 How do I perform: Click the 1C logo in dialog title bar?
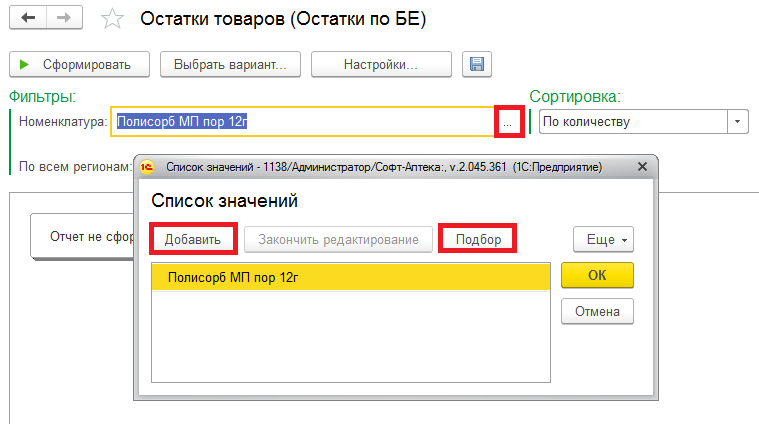point(147,166)
